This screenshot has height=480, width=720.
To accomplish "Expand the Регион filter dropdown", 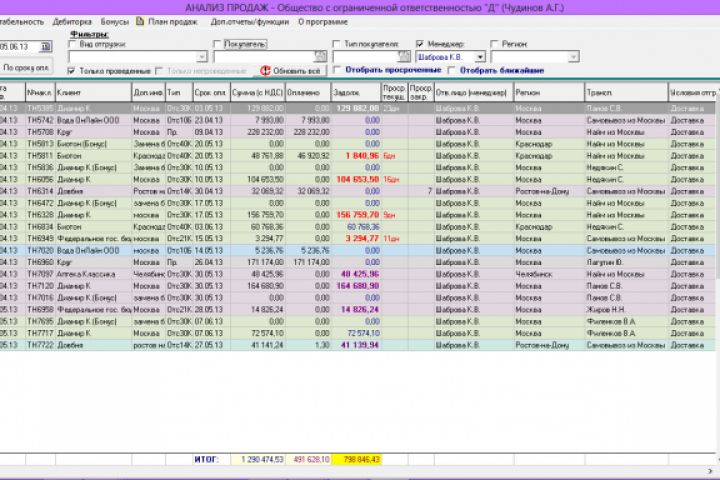I will click(x=573, y=57).
